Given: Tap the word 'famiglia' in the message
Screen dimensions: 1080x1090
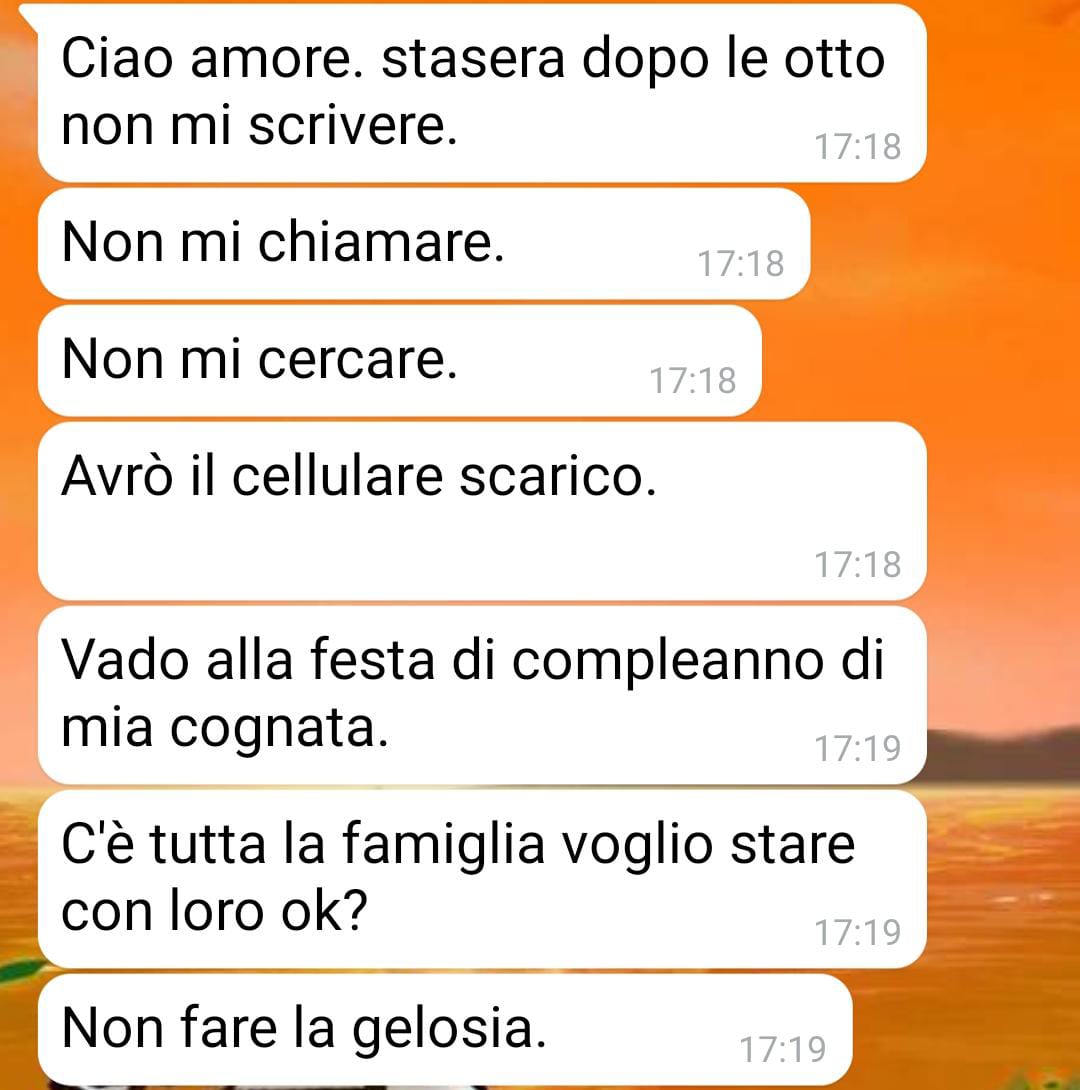Looking at the screenshot, I should pos(443,846).
